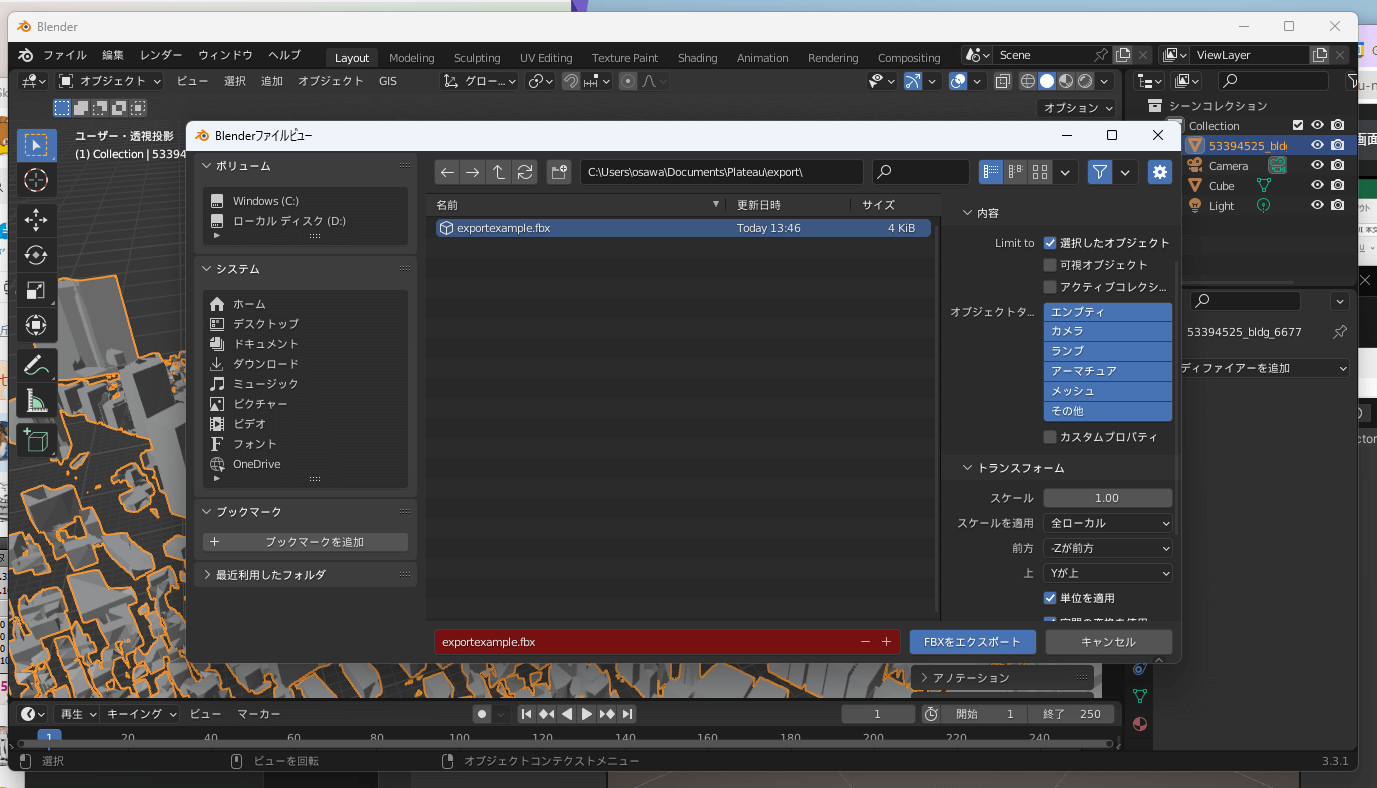Enable アクティブコレクション checkbox
The height and width of the screenshot is (788, 1377).
click(x=1050, y=287)
